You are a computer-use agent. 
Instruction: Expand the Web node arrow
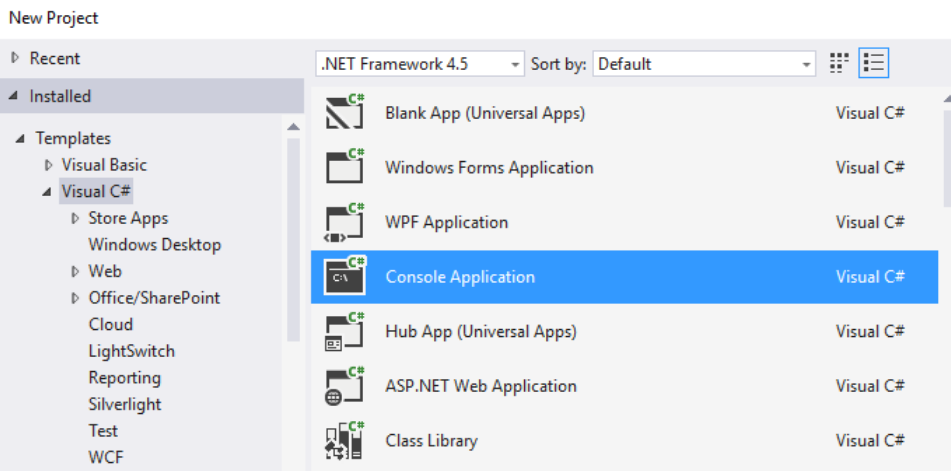click(x=75, y=271)
